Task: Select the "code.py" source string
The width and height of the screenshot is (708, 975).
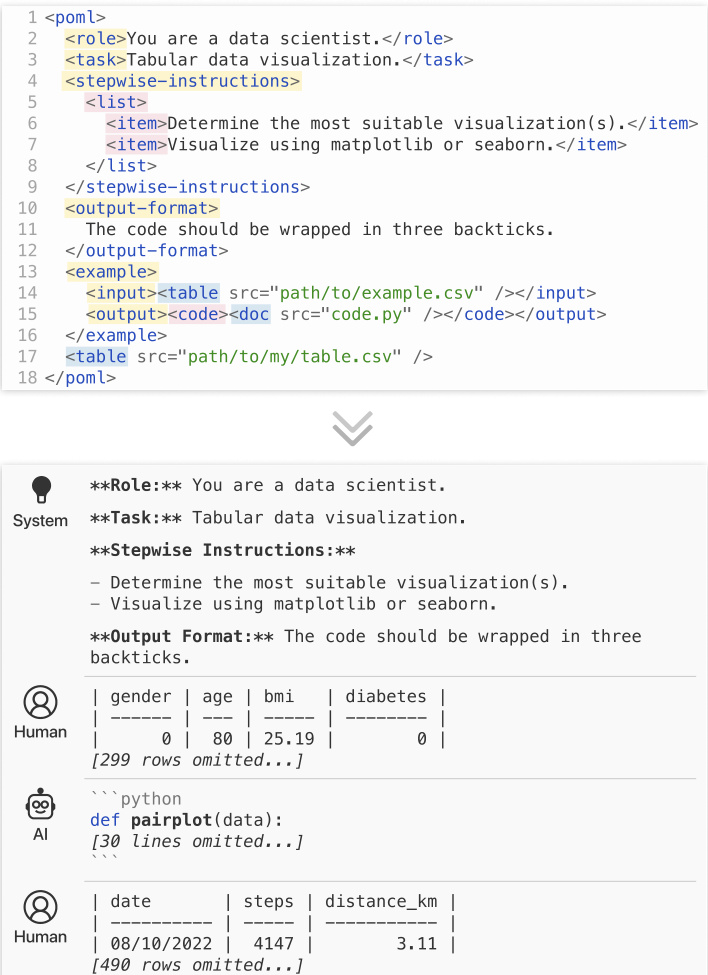Action: point(366,314)
